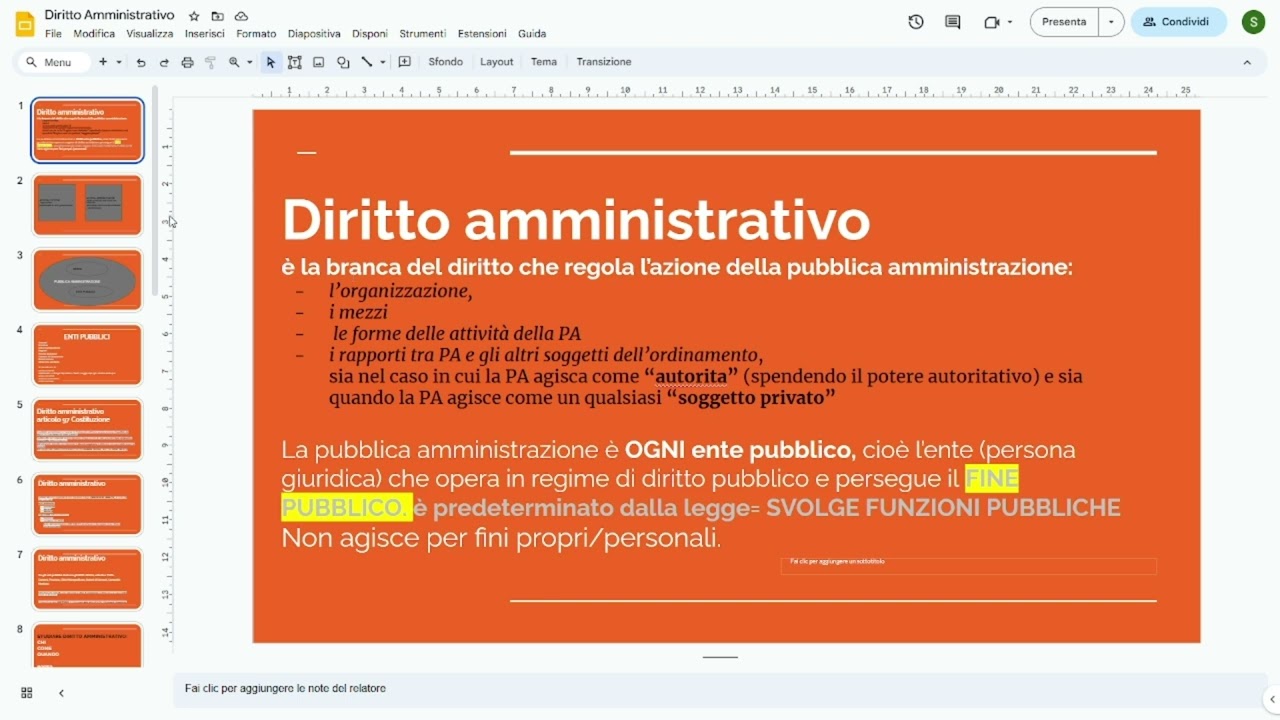Select slide 4 ENTI PUBBLICI thumbnail
Image resolution: width=1280 pixels, height=720 pixels.
[88, 355]
